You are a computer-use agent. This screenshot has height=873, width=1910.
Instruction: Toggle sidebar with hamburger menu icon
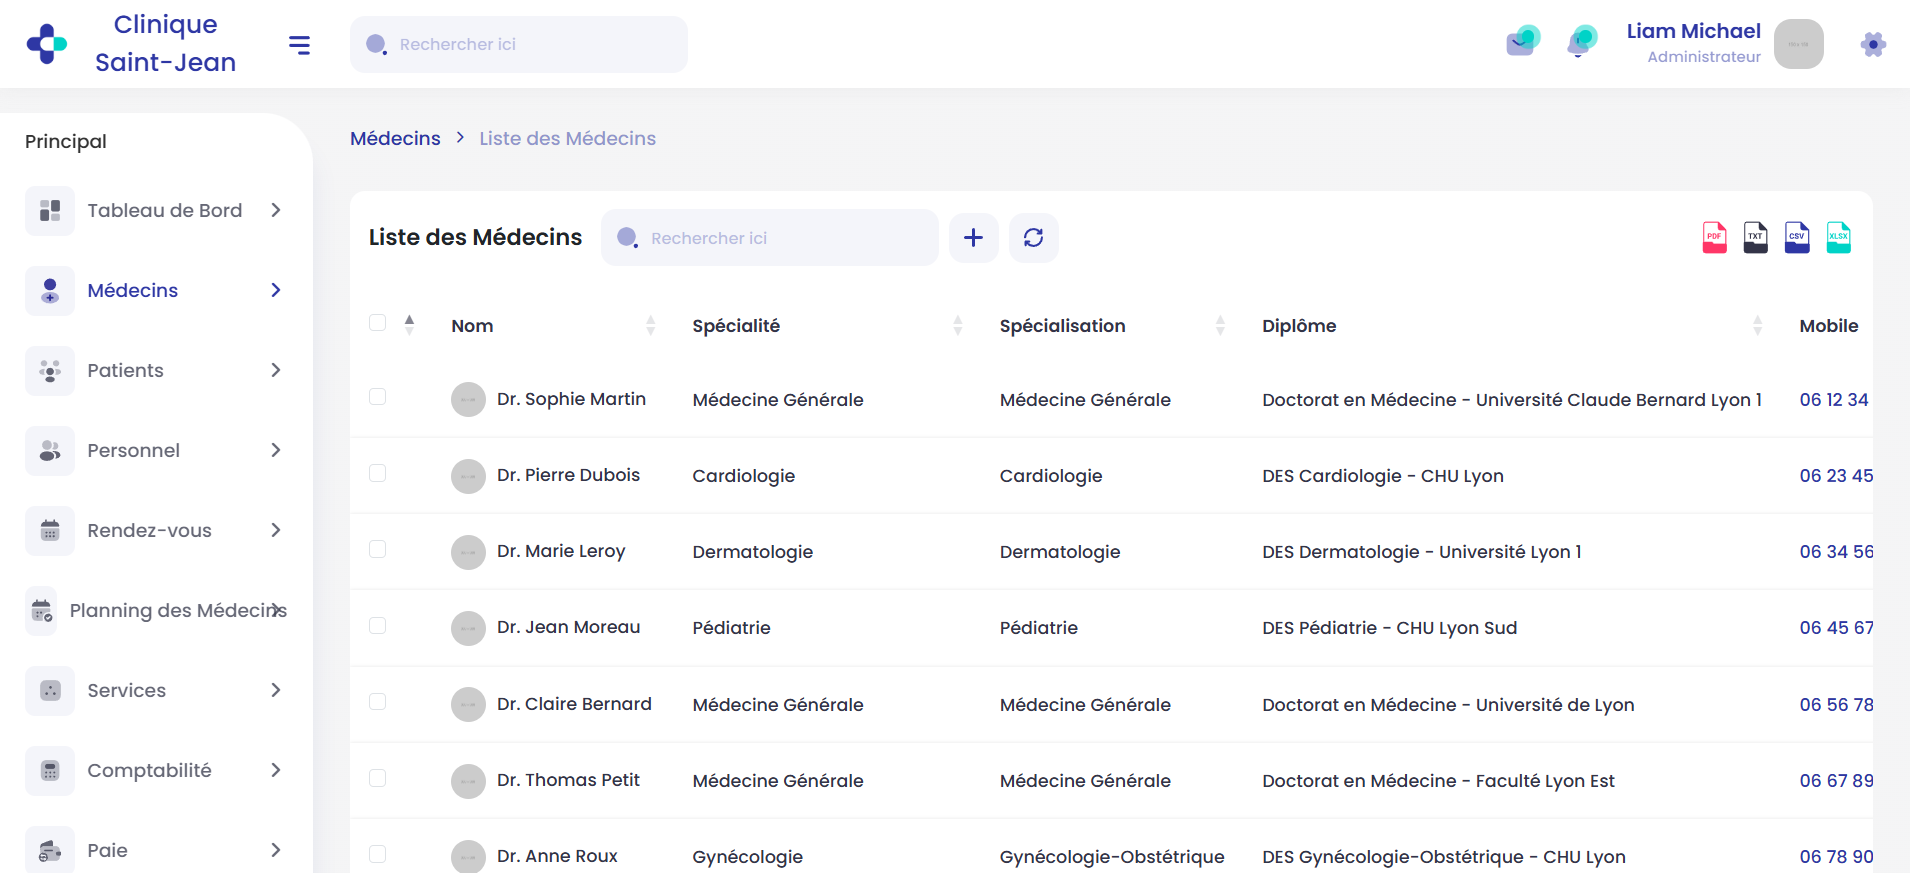299,45
